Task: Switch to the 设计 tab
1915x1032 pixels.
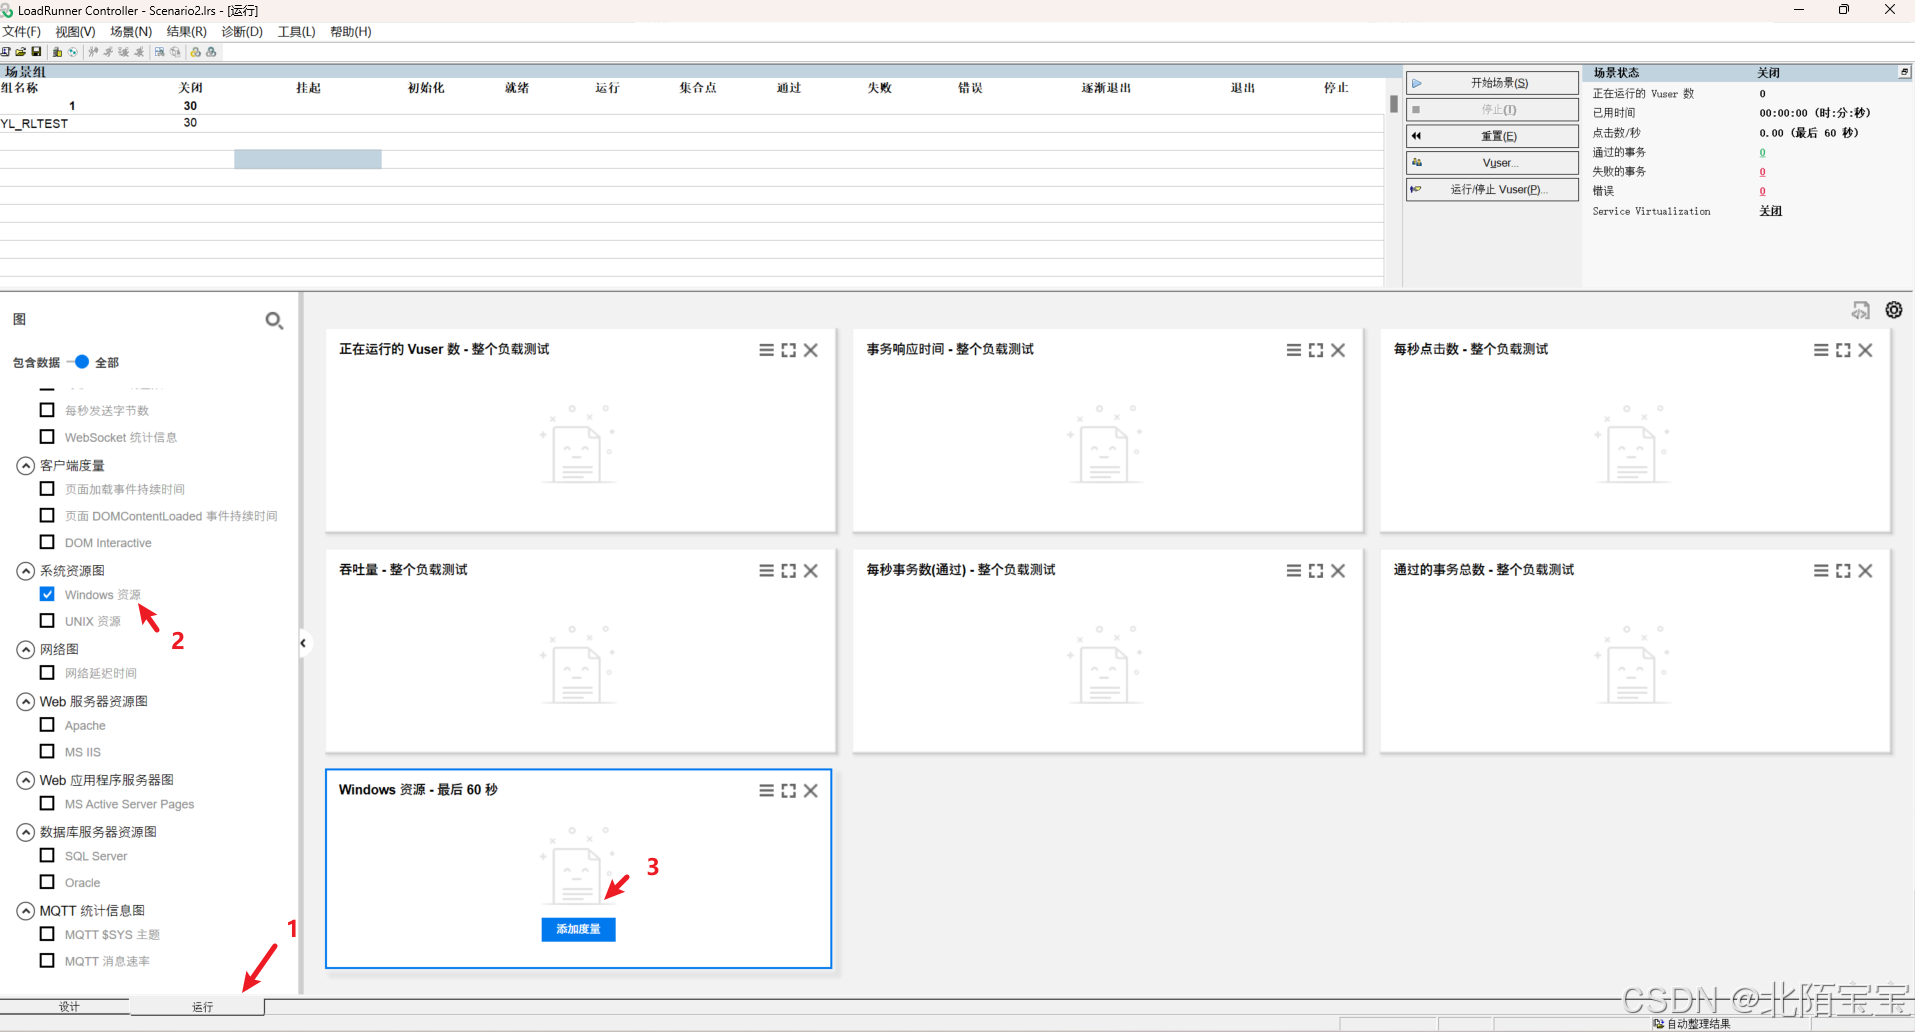Action: [67, 1006]
